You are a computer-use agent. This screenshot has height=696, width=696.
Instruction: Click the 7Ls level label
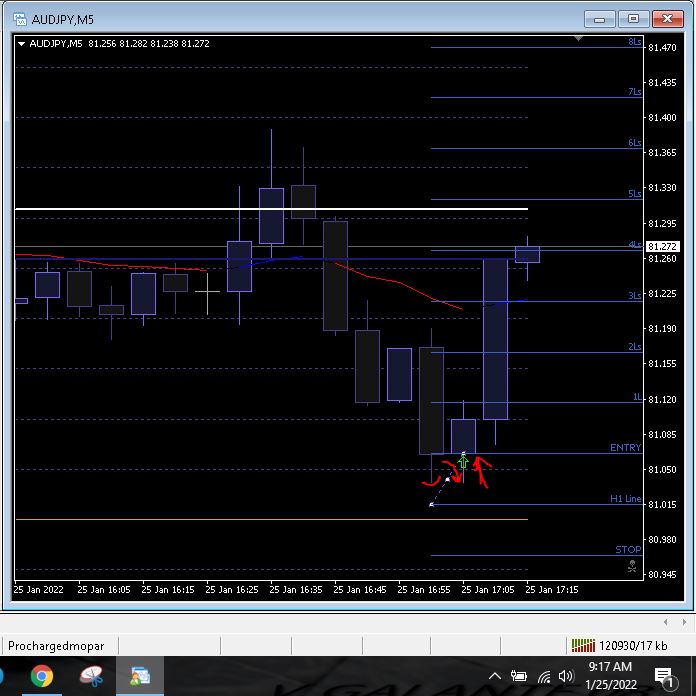pos(635,92)
